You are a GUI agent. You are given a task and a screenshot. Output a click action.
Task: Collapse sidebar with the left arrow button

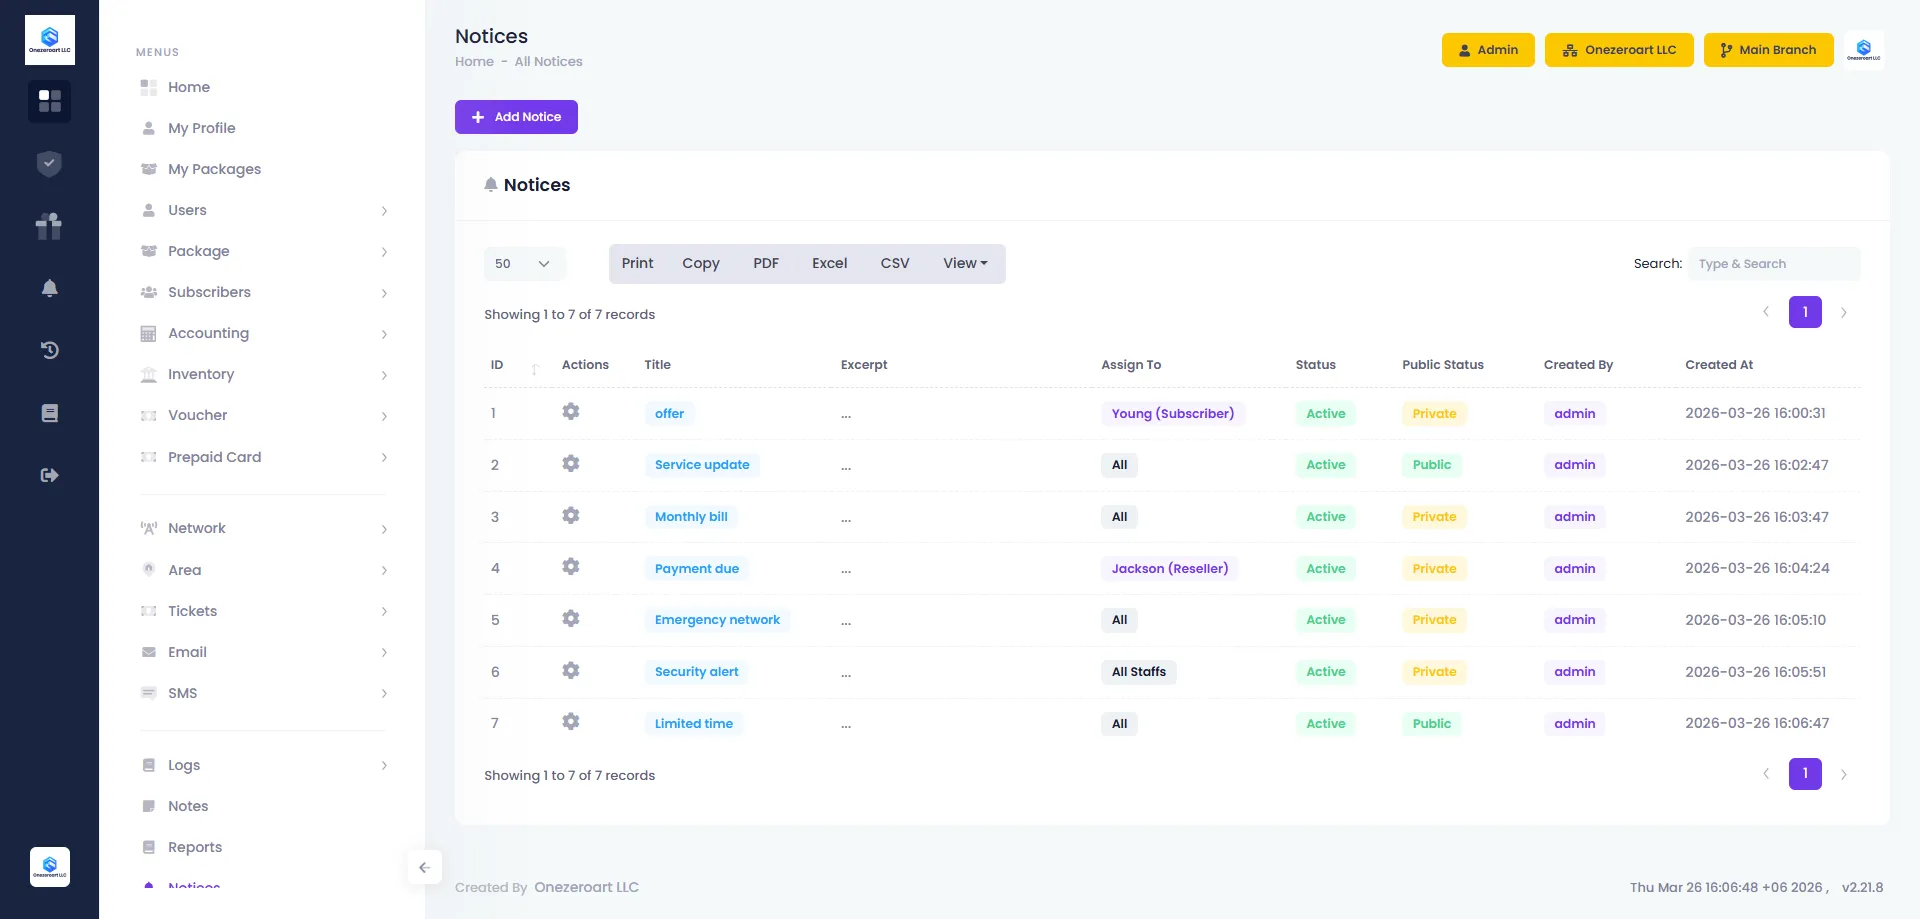point(424,867)
